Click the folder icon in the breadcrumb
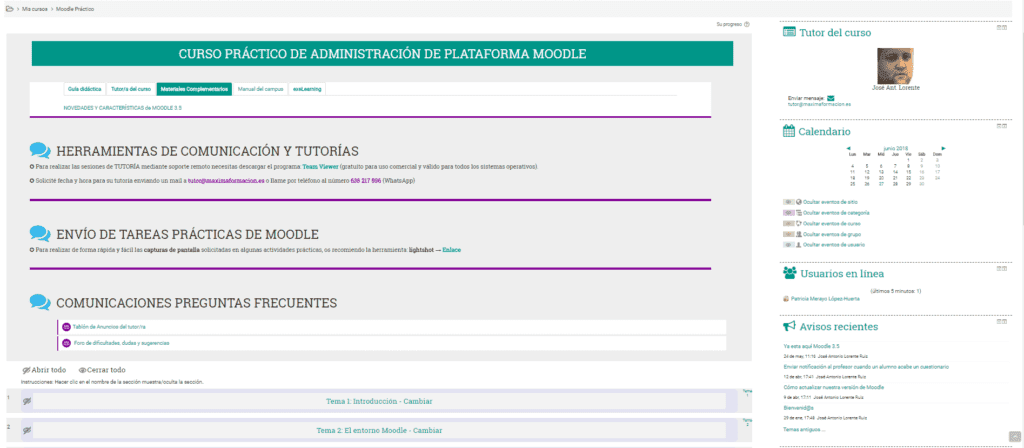Screen dimensions: 1024x448 (9, 9)
